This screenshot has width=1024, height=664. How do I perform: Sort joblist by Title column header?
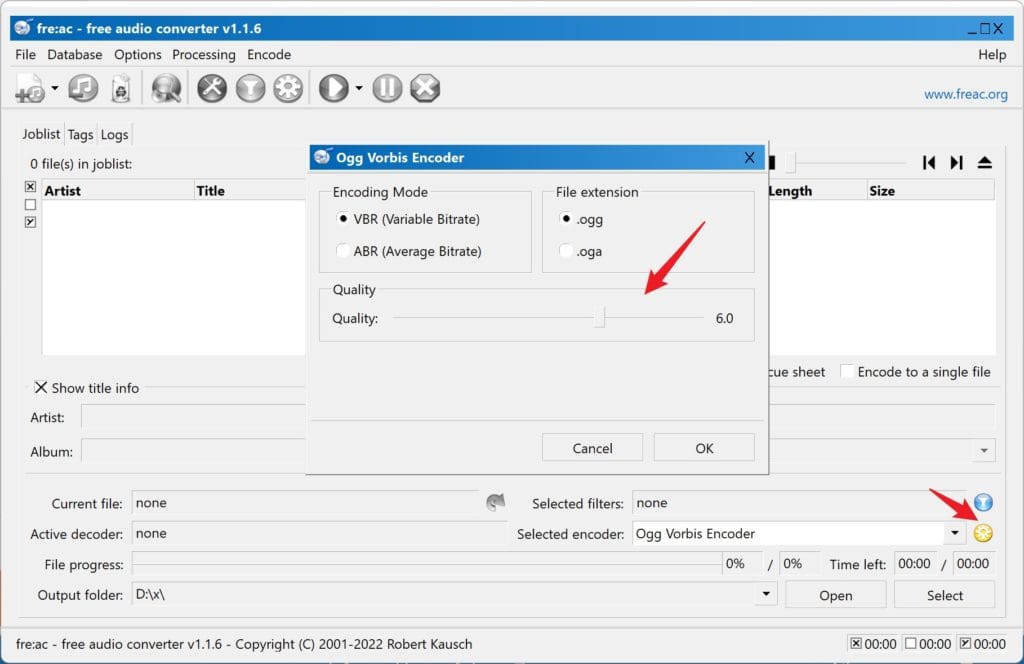[249, 191]
